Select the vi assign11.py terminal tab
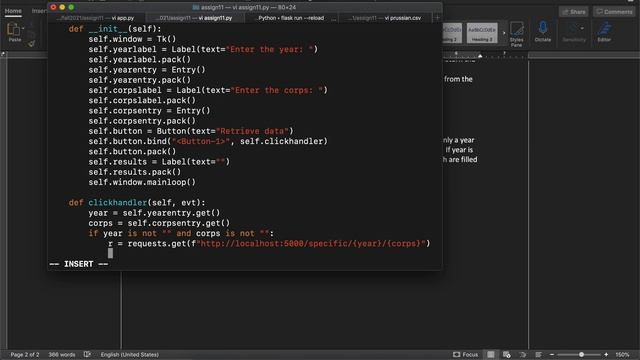Viewport: 640px width, 360px height. (194, 18)
